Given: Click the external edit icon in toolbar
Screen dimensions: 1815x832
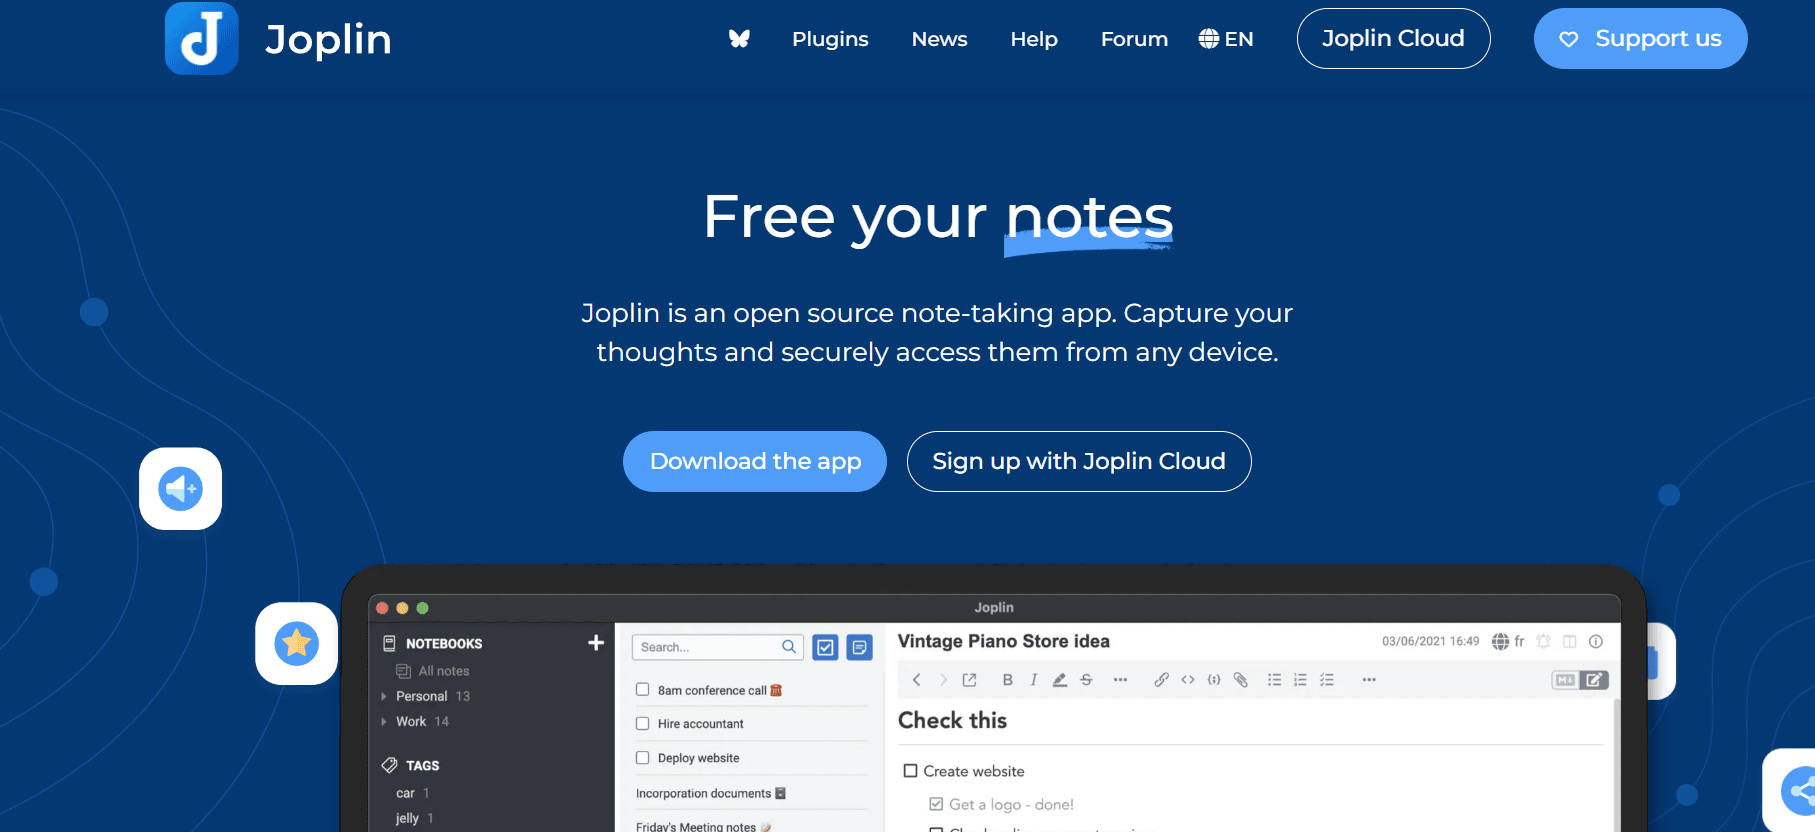Looking at the screenshot, I should point(969,680).
